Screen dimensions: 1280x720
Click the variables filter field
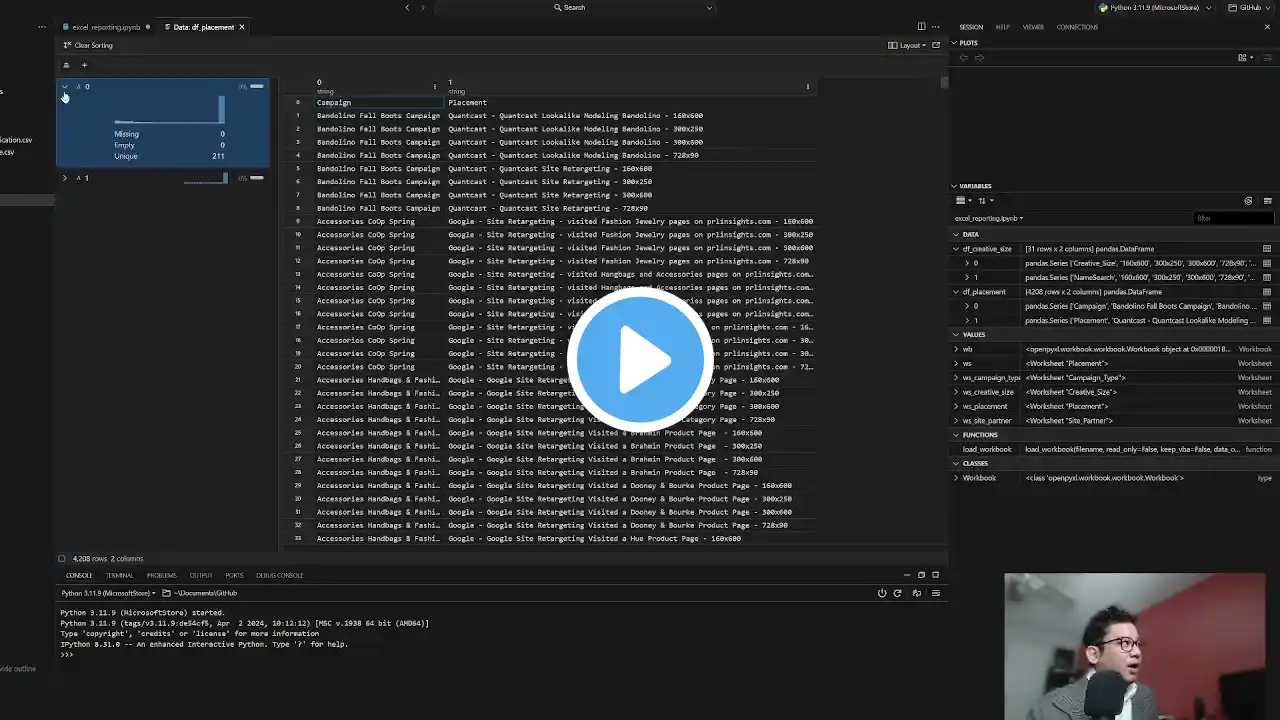1234,218
